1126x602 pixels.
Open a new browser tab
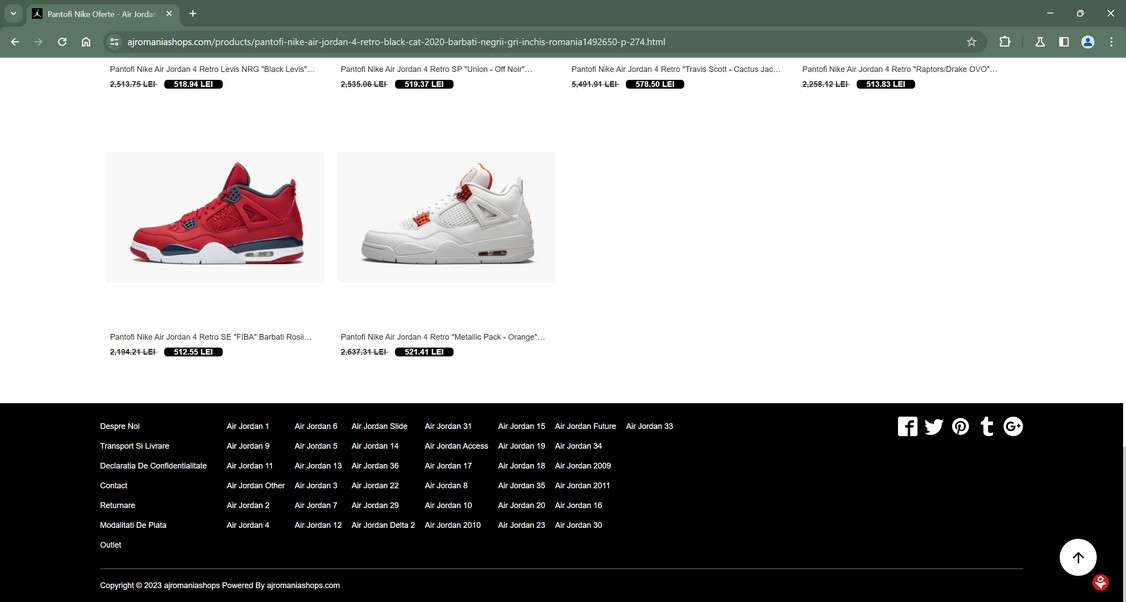point(192,14)
